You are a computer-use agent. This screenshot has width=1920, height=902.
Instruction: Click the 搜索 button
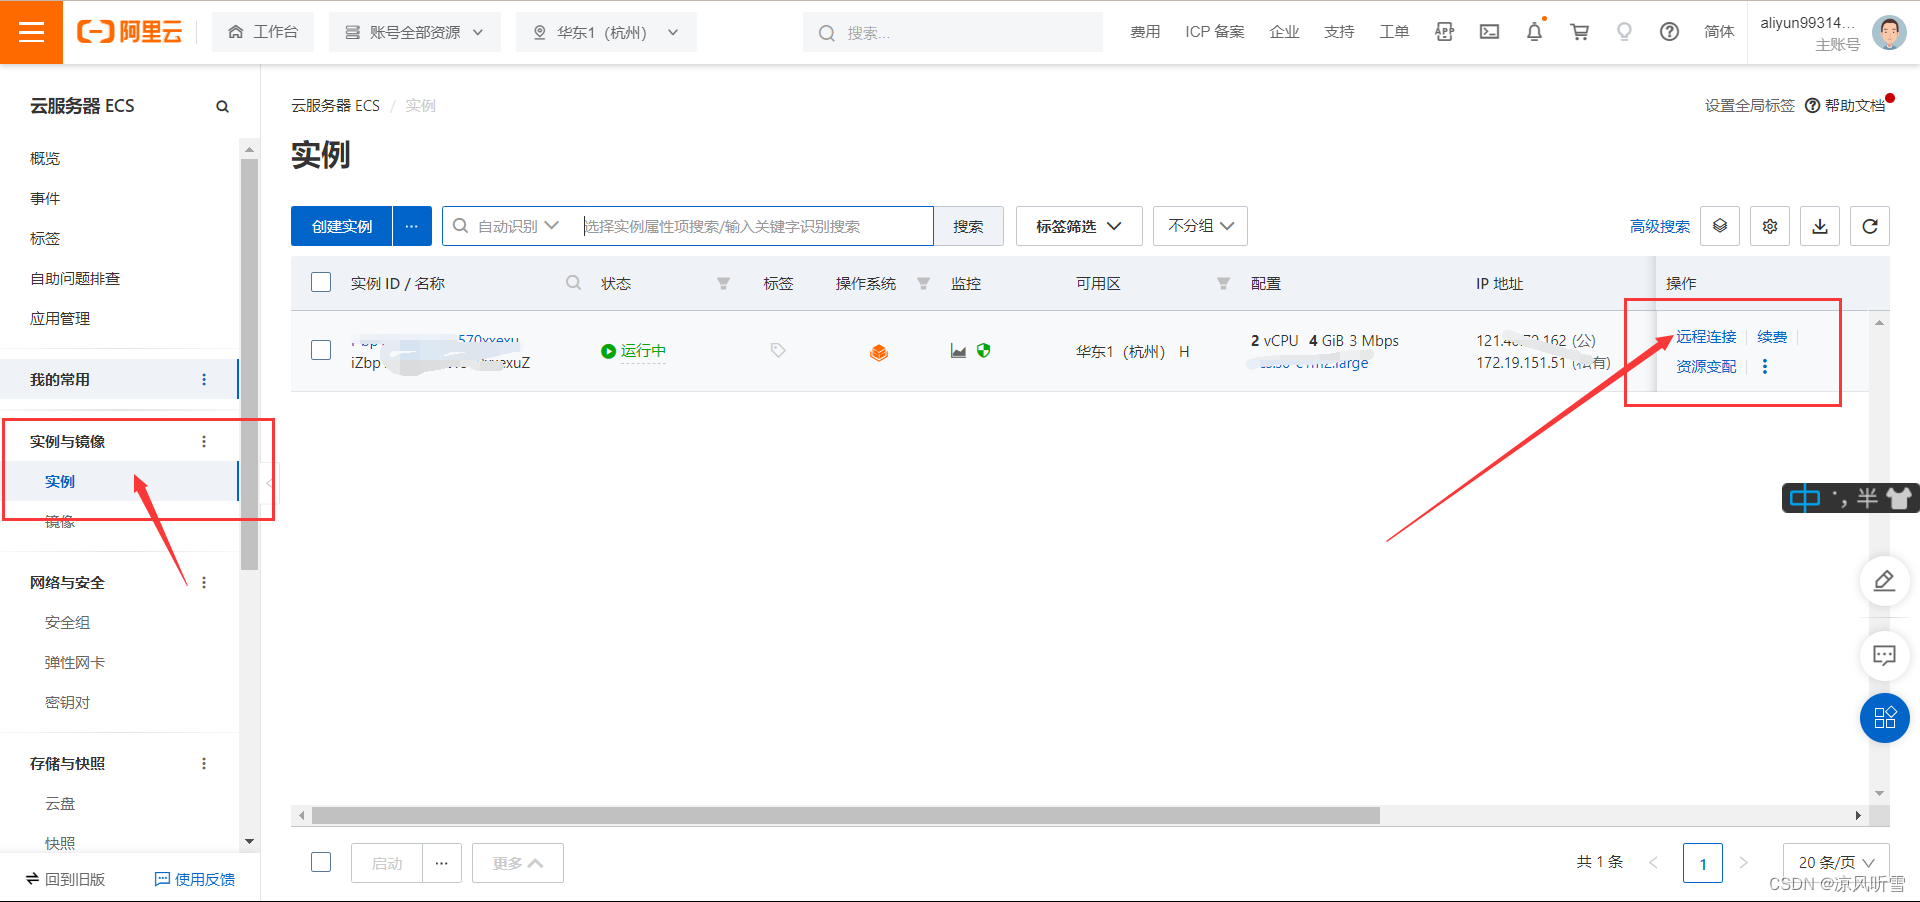[x=968, y=226]
